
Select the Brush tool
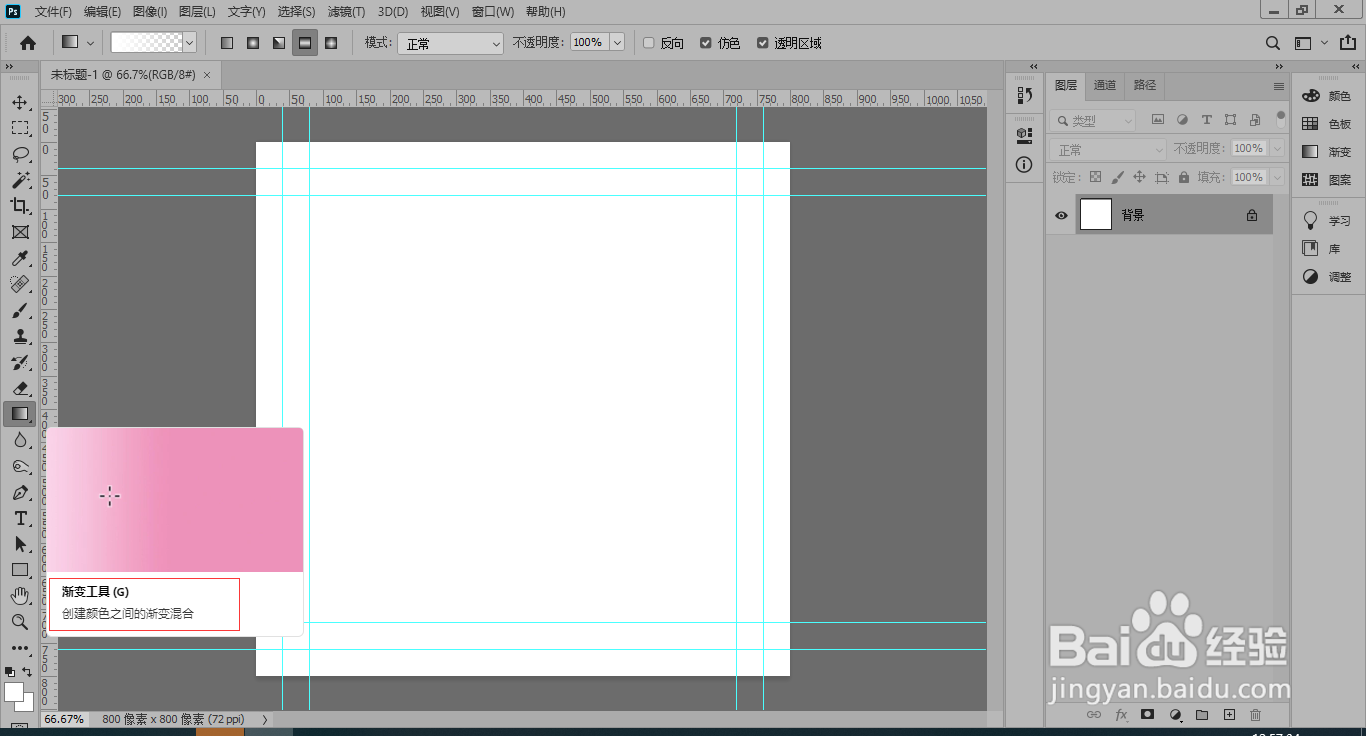point(20,311)
